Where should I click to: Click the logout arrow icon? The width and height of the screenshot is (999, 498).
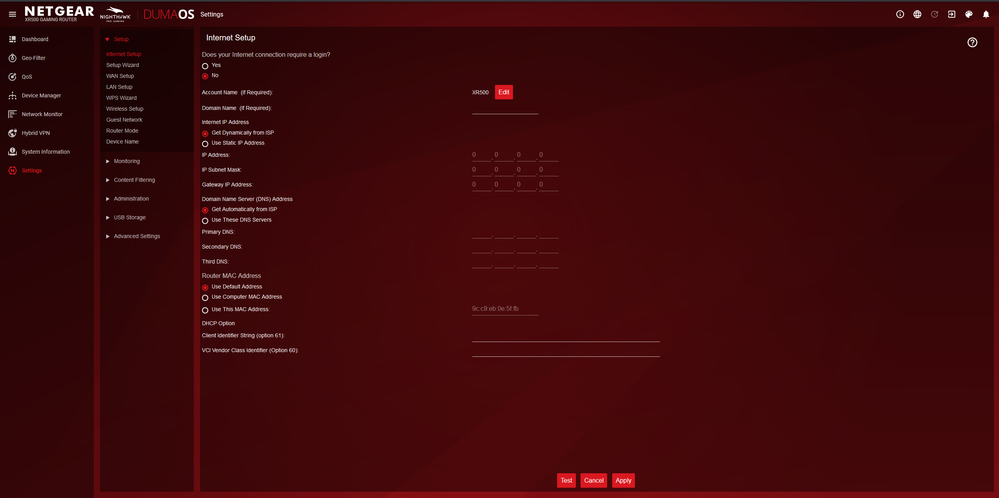[x=952, y=14]
